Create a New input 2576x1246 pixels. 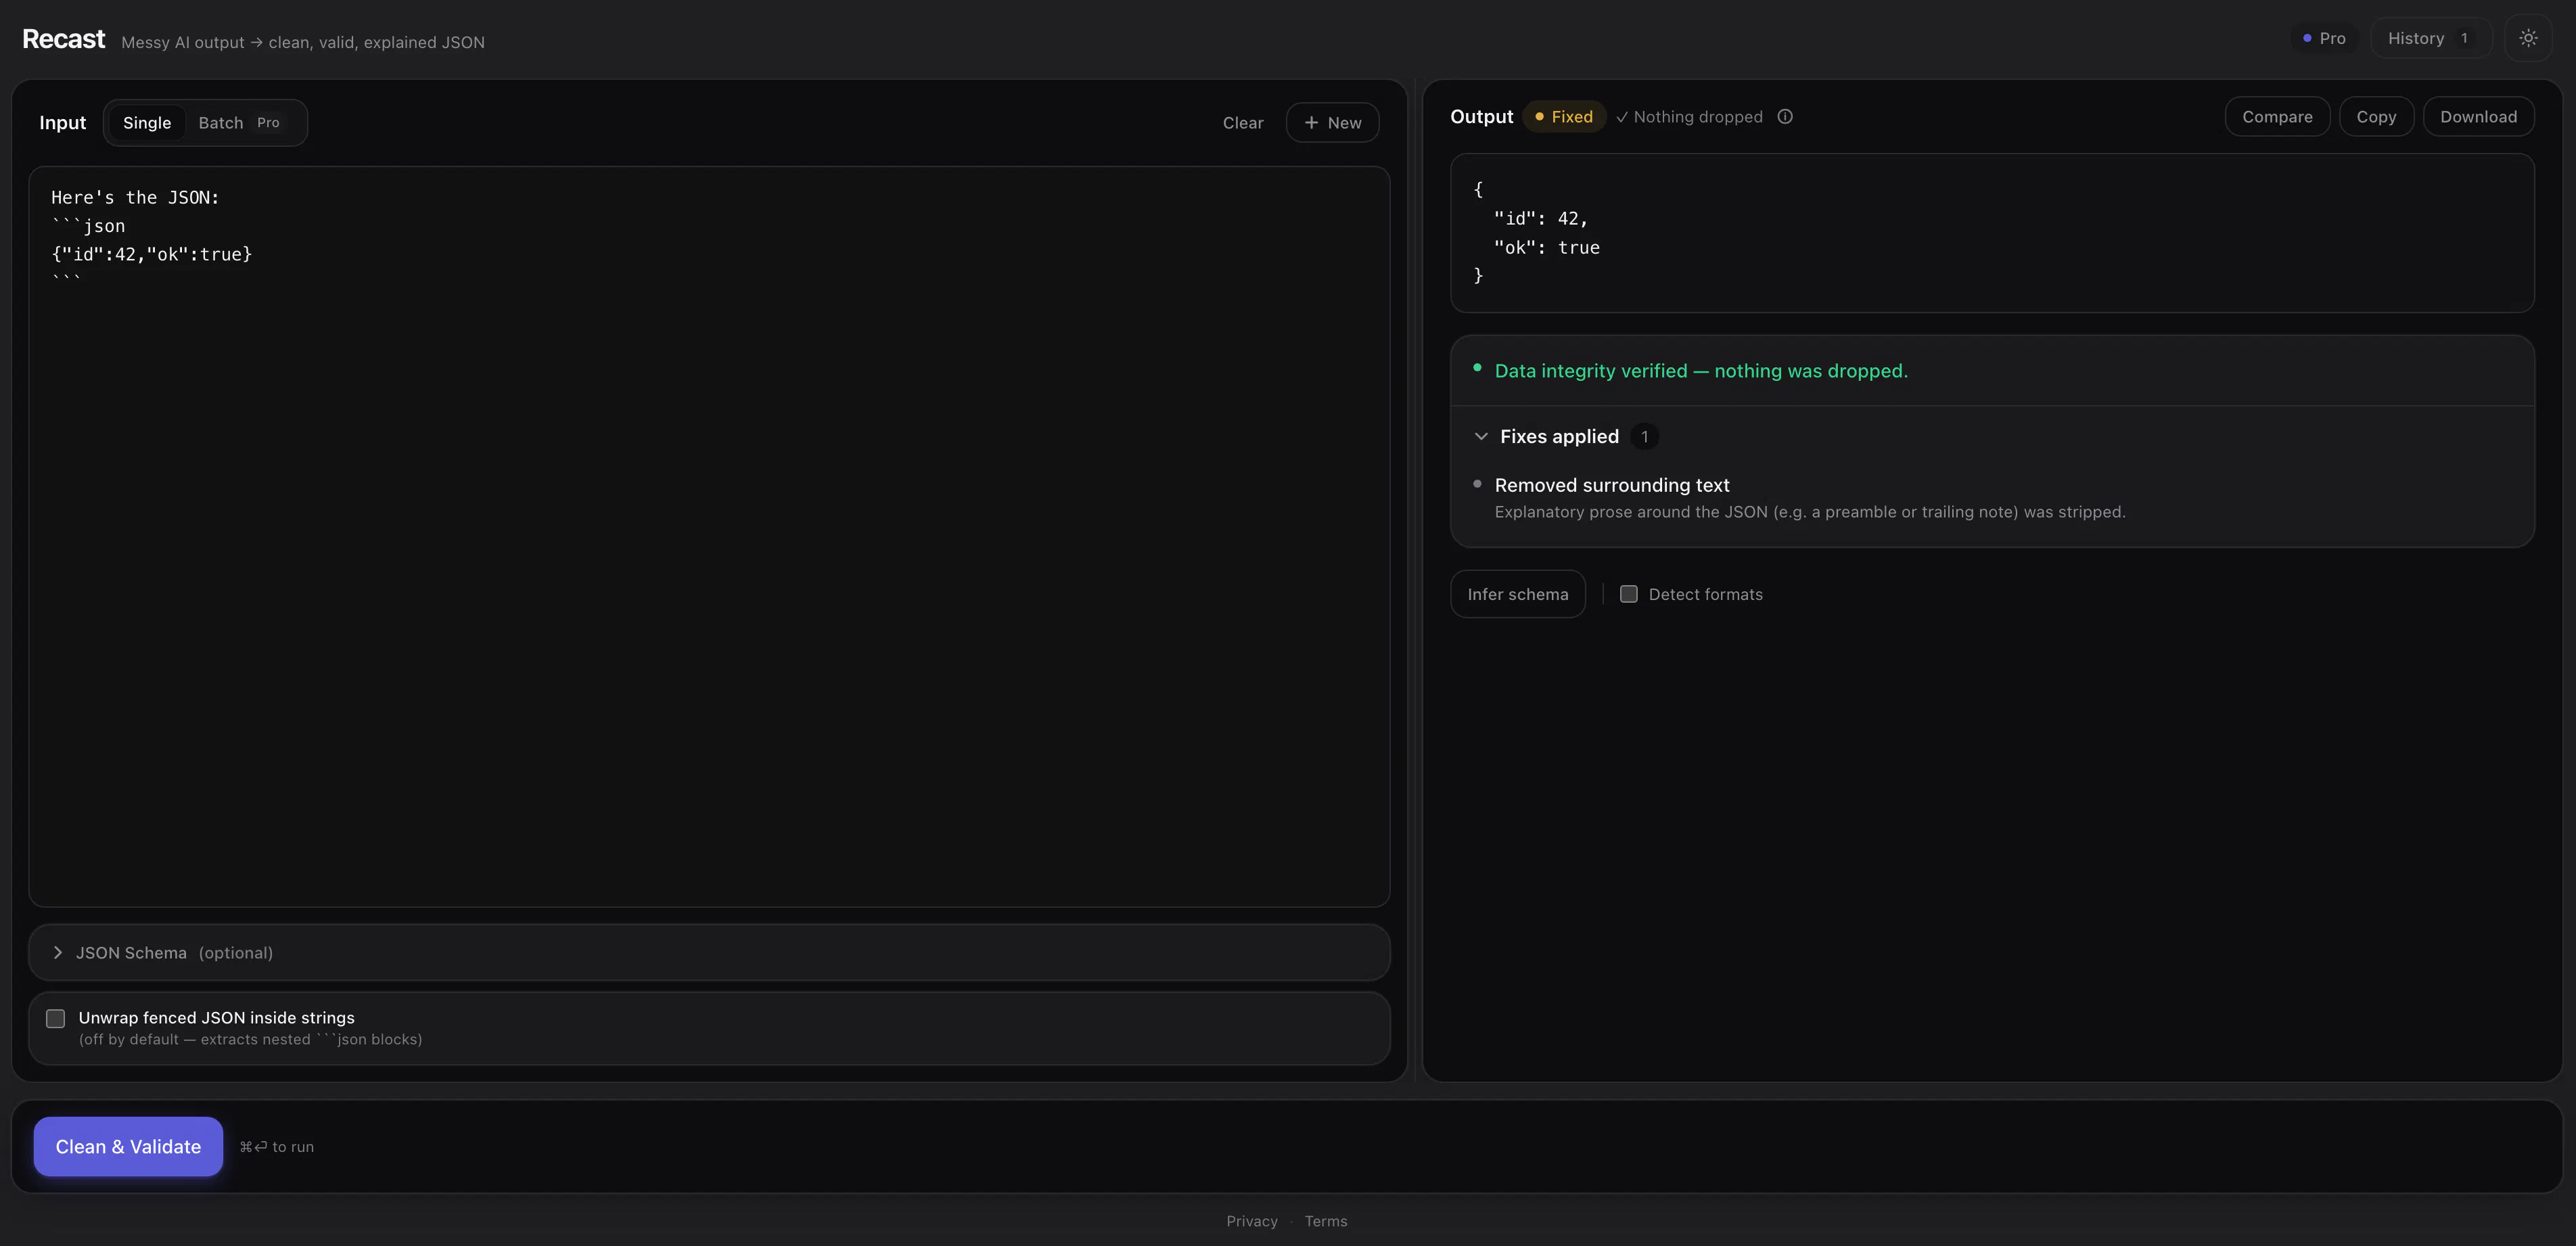click(1332, 123)
